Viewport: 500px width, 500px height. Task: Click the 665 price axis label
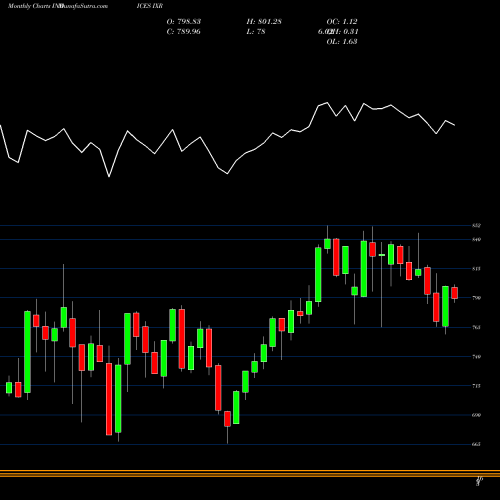tap(476, 444)
